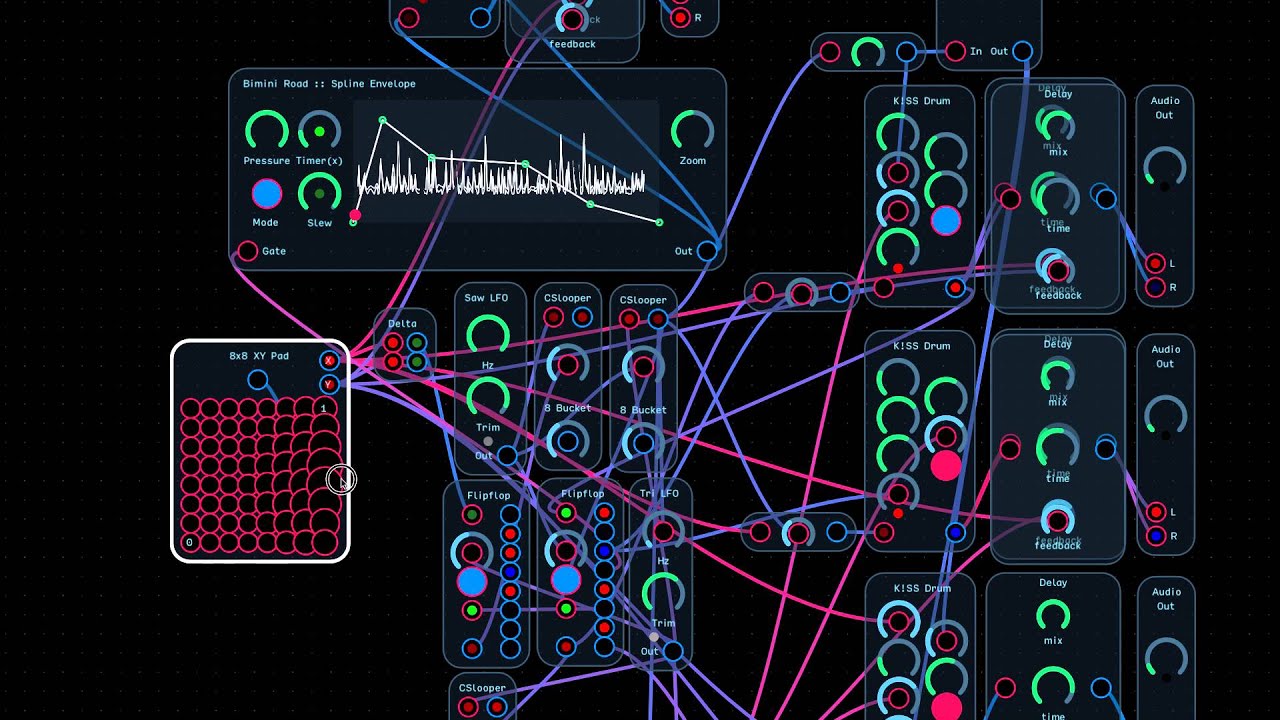Click the Gate input port on Spline Envelope
The image size is (1280, 720).
pos(247,251)
